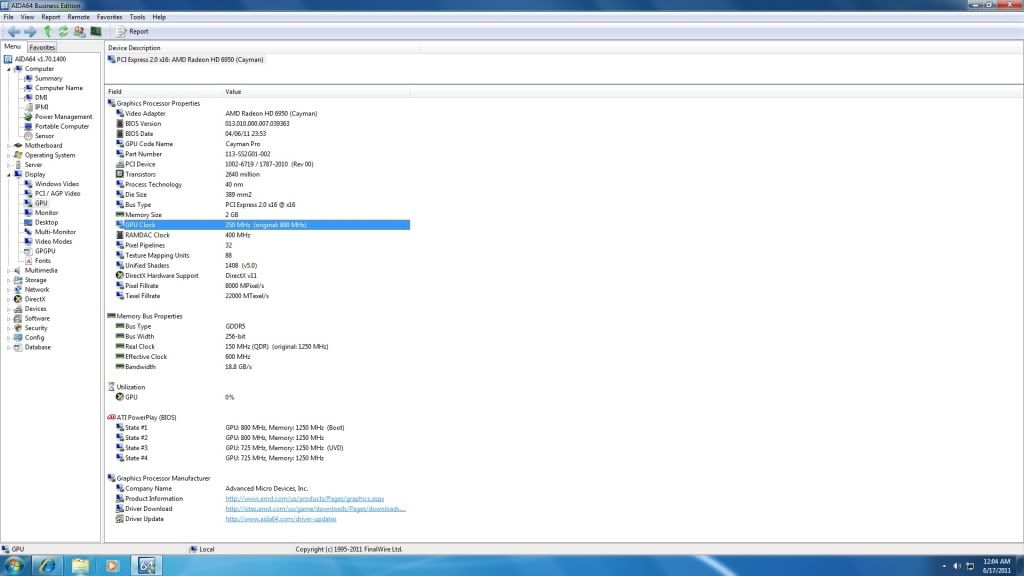
Task: Click the DirectX icon in the tree
Action: coord(18,299)
